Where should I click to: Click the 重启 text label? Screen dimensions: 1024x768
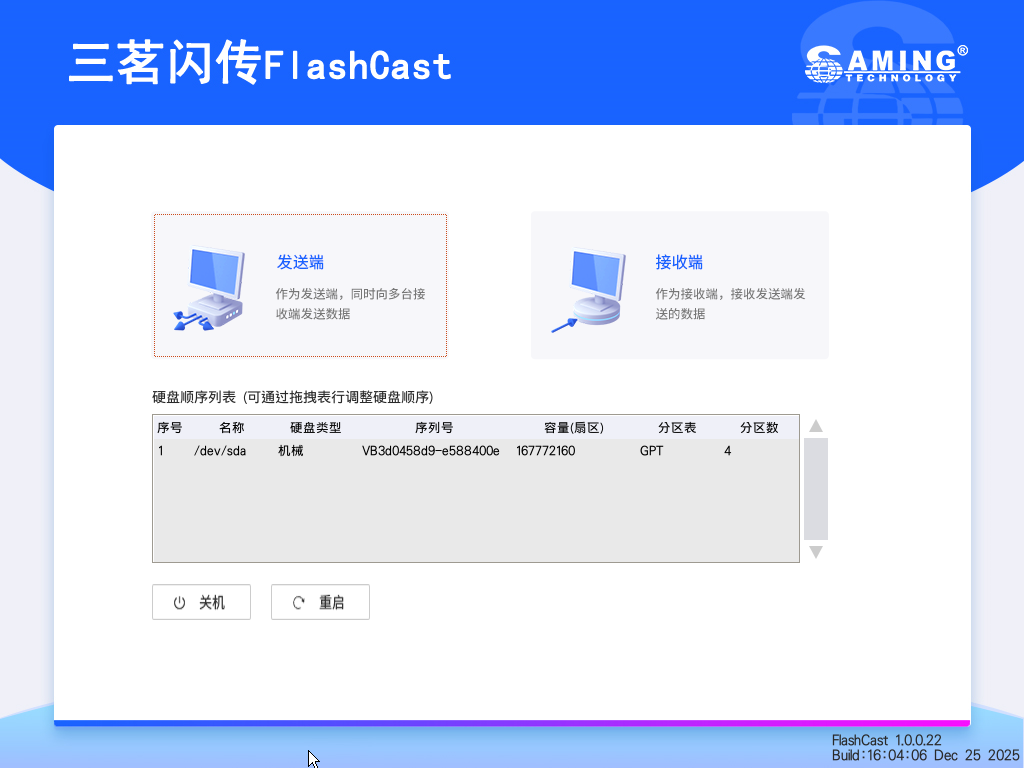click(x=331, y=603)
